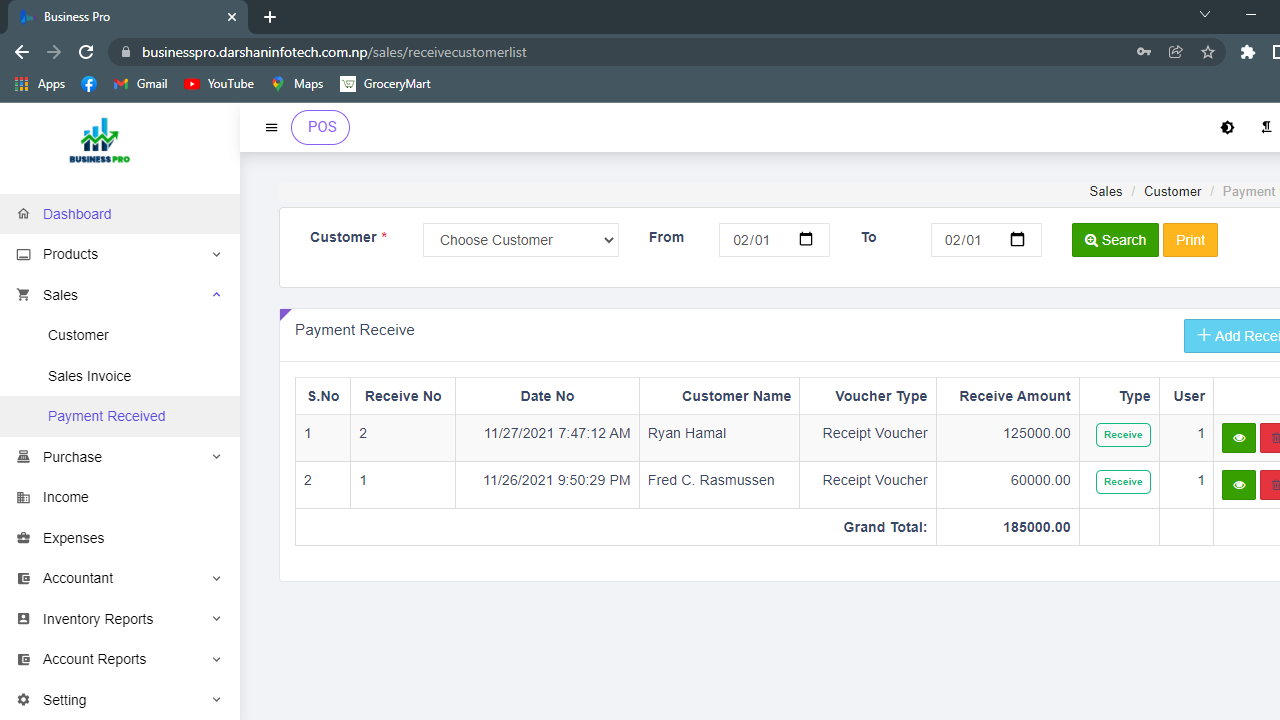This screenshot has width=1280, height=720.
Task: Click the orange Print button
Action: click(x=1190, y=240)
